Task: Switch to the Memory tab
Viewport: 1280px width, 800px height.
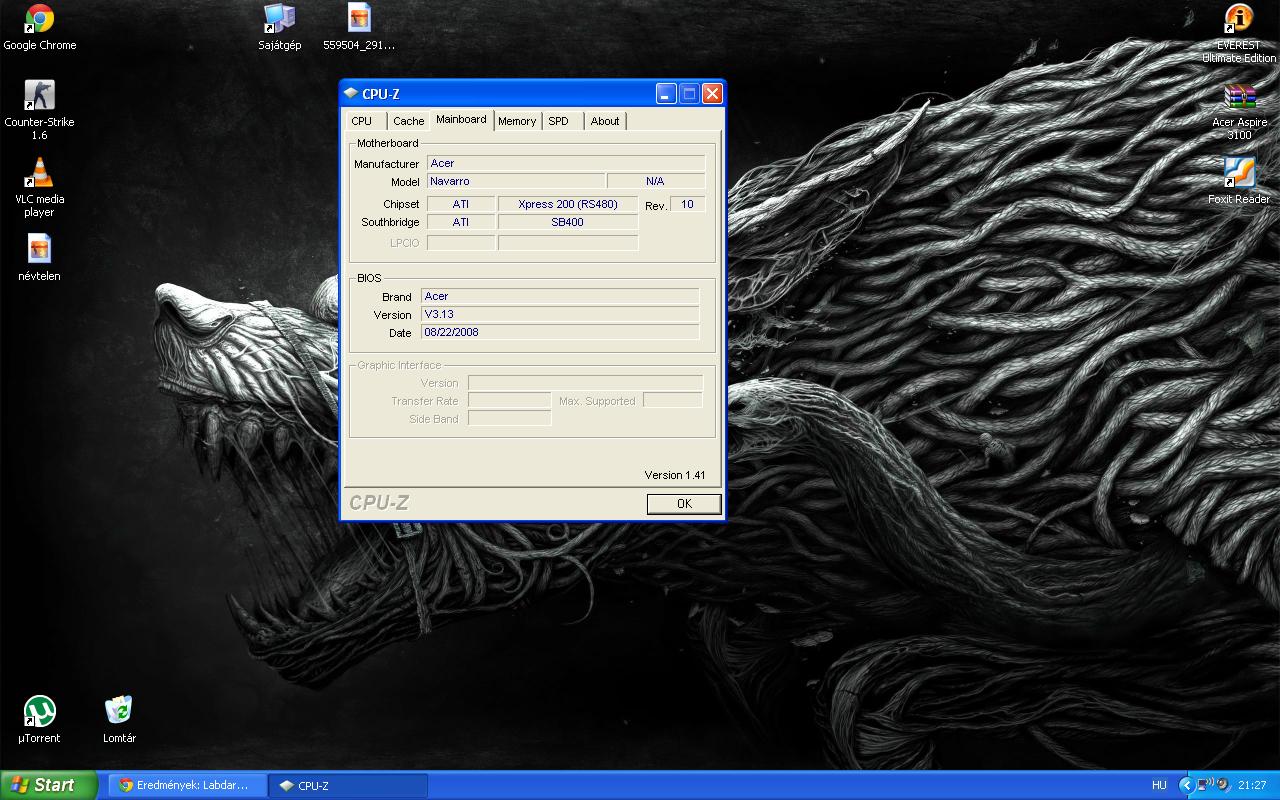Action: coord(517,121)
